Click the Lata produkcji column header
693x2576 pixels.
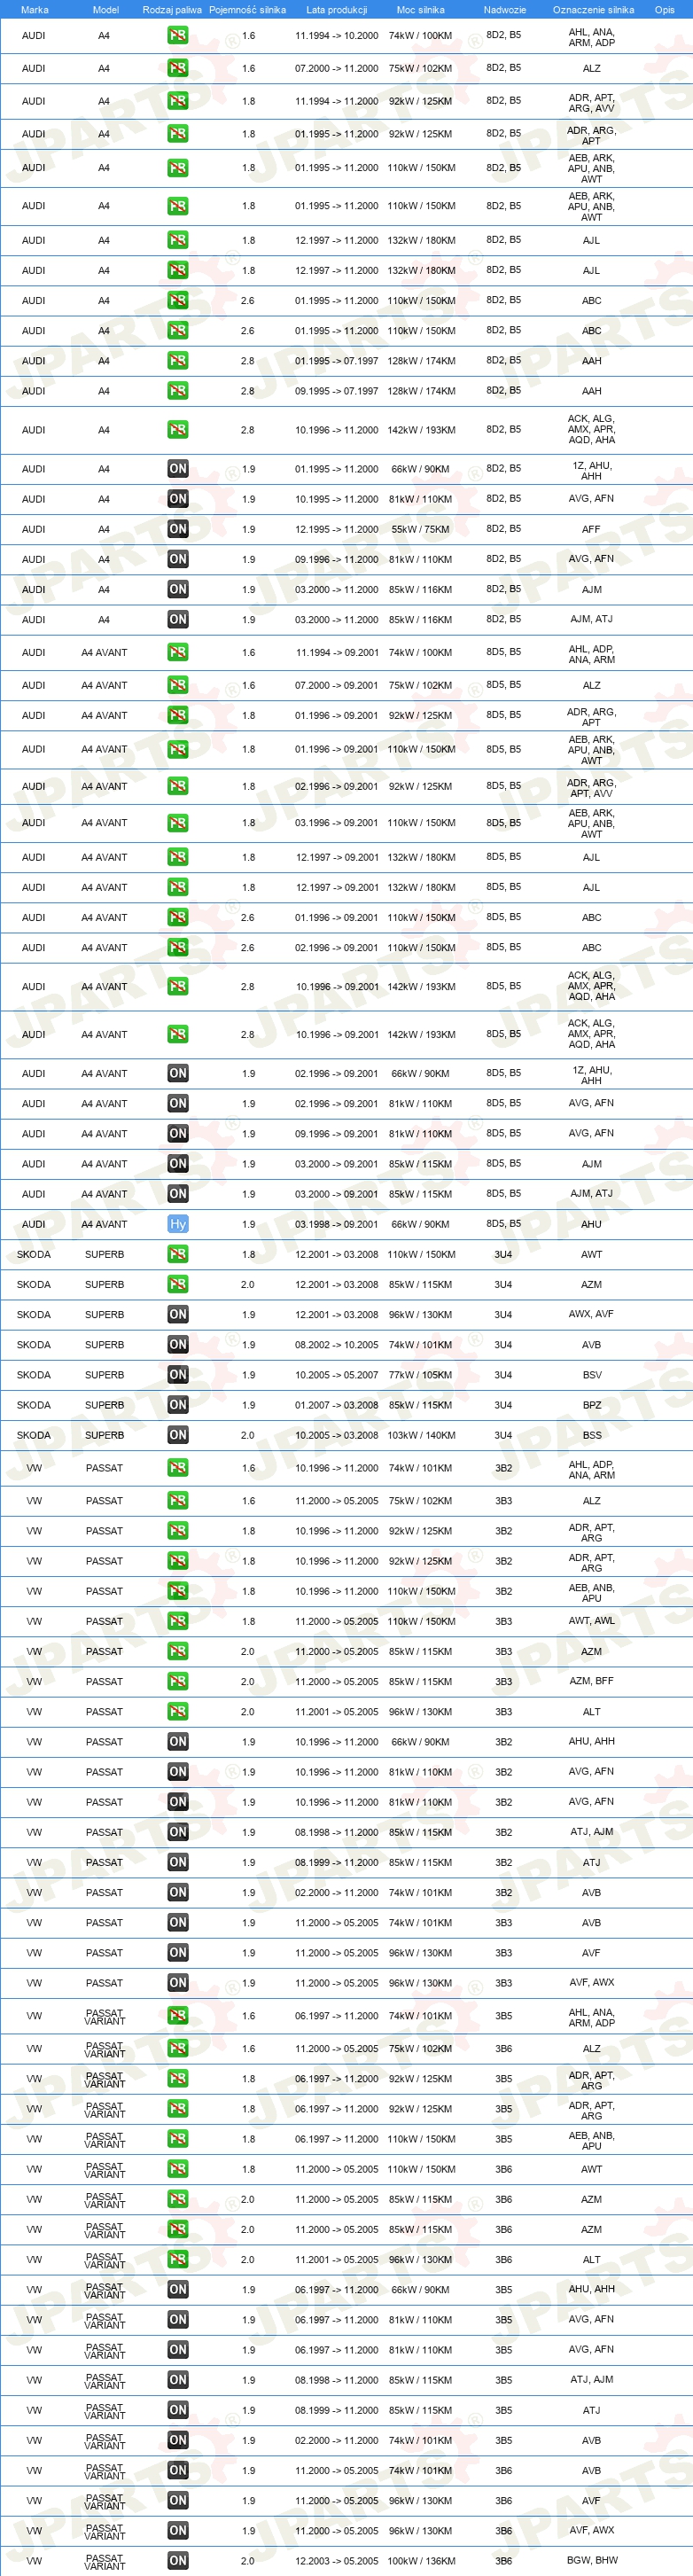[336, 10]
